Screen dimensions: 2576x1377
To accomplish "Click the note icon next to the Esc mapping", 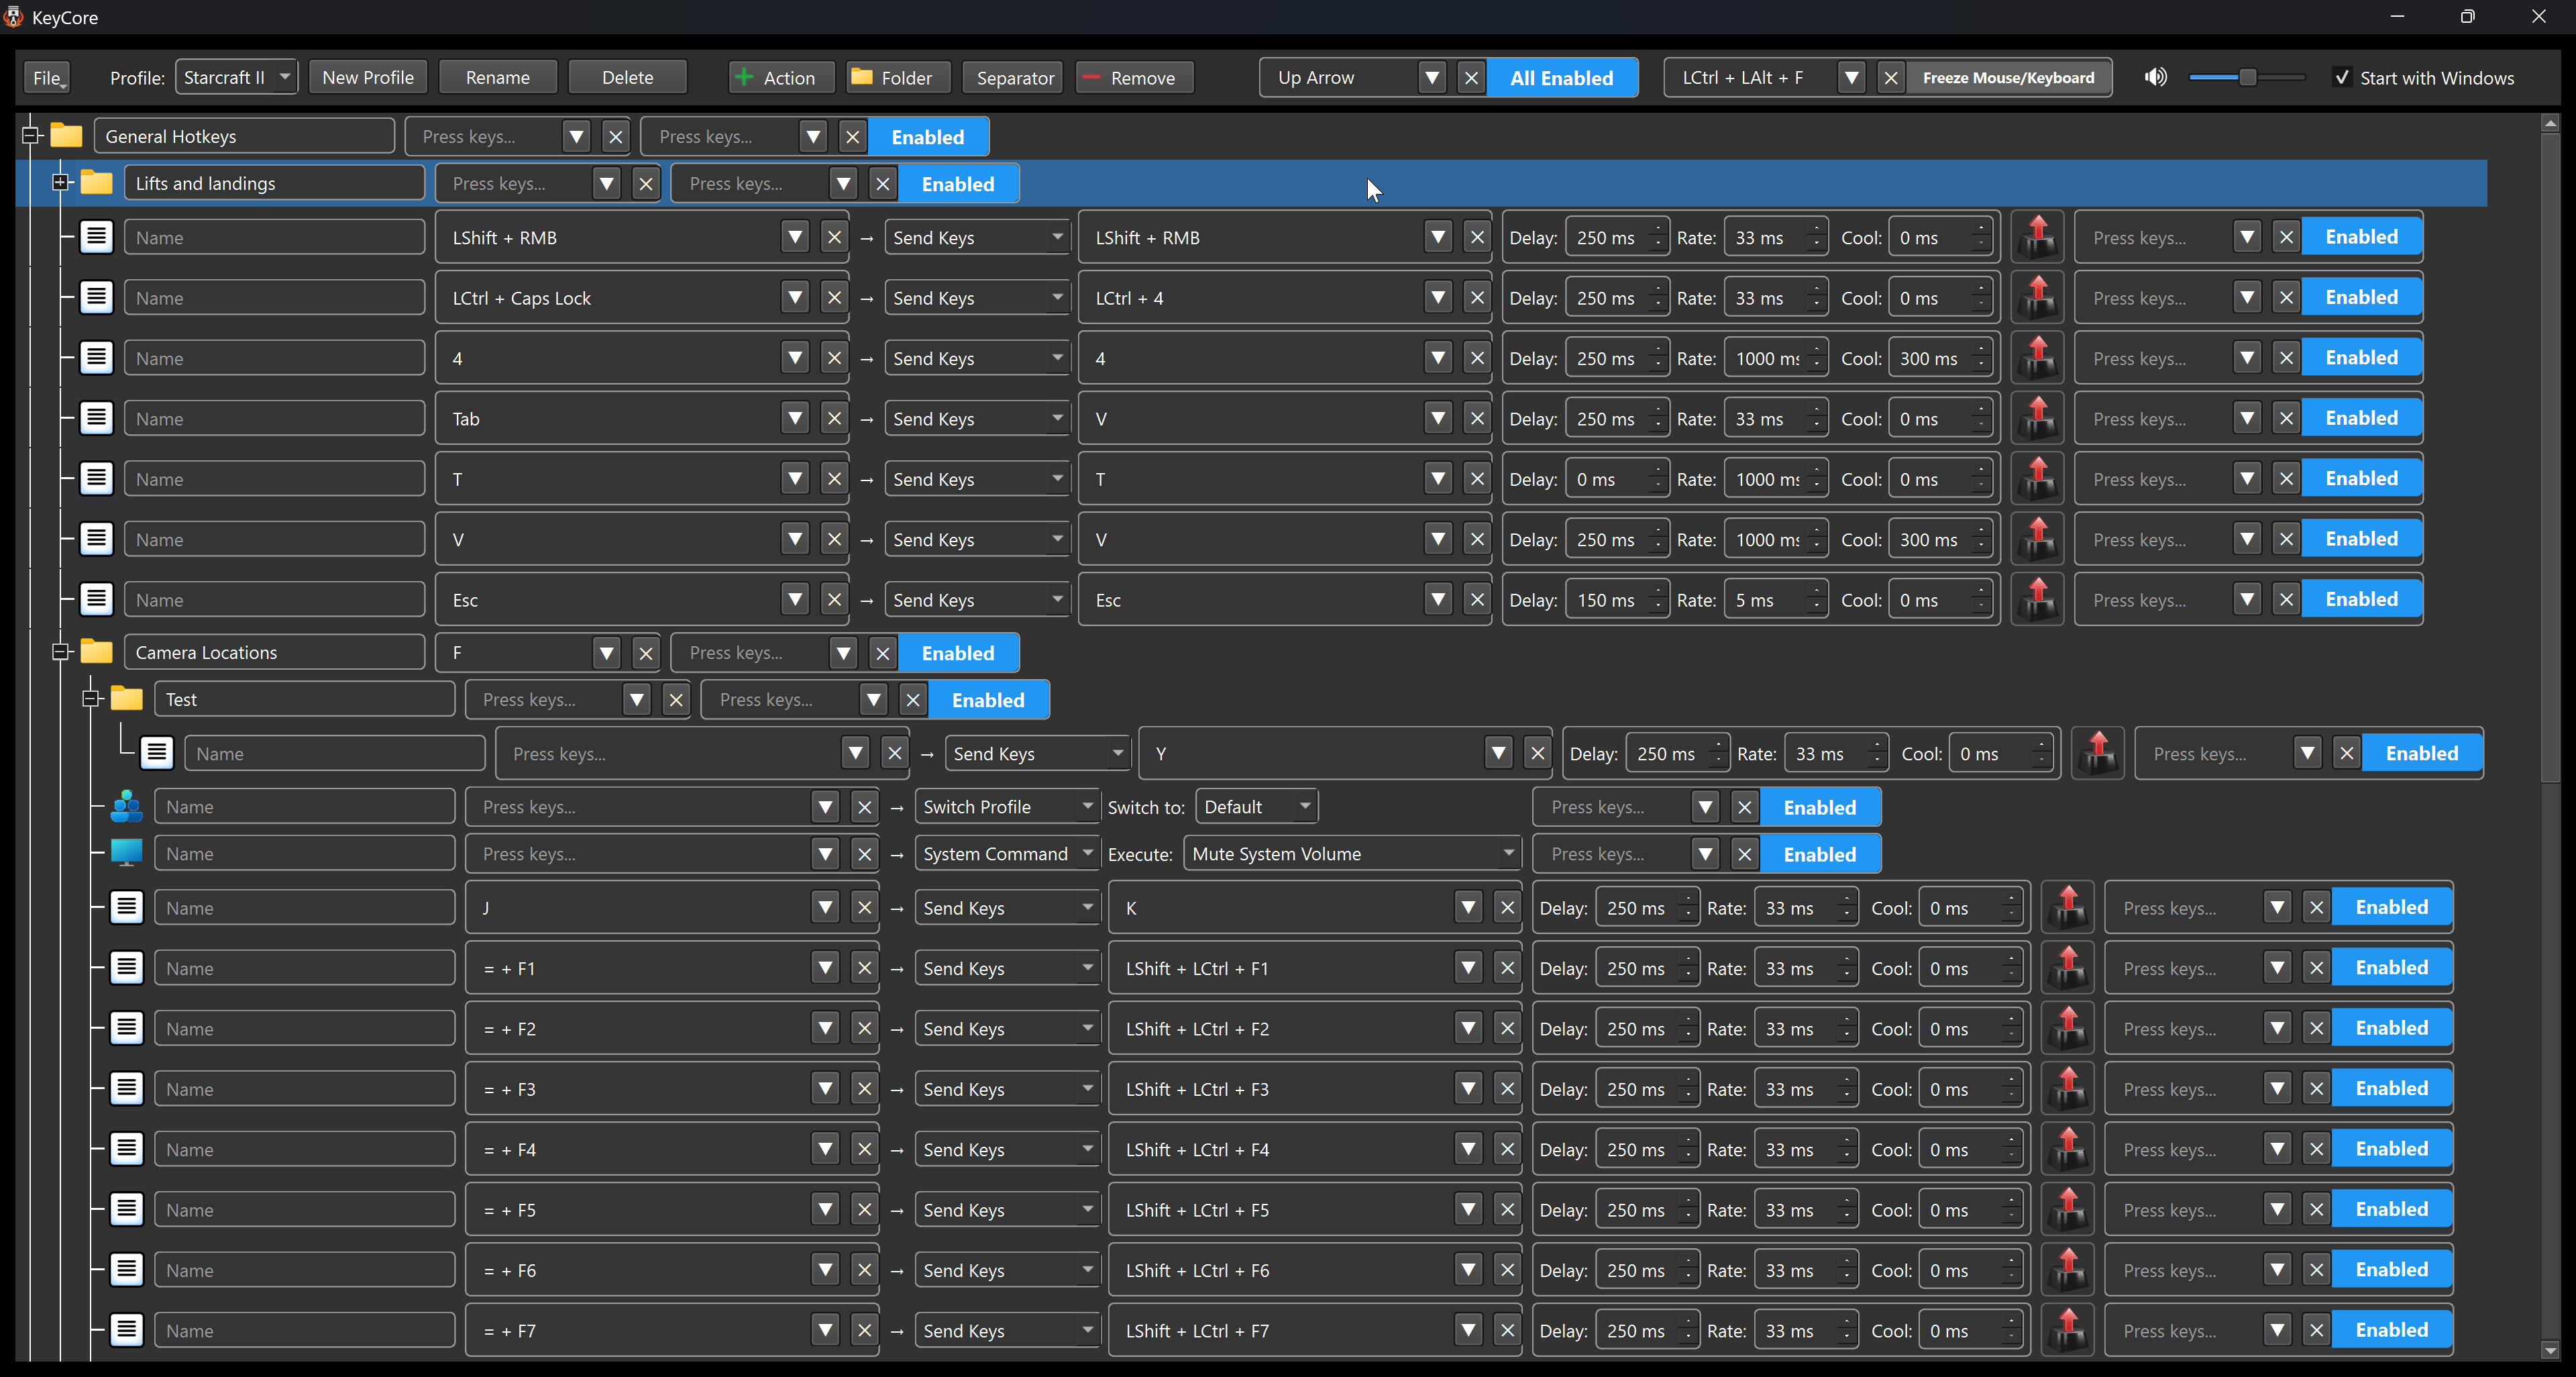I will [96, 598].
